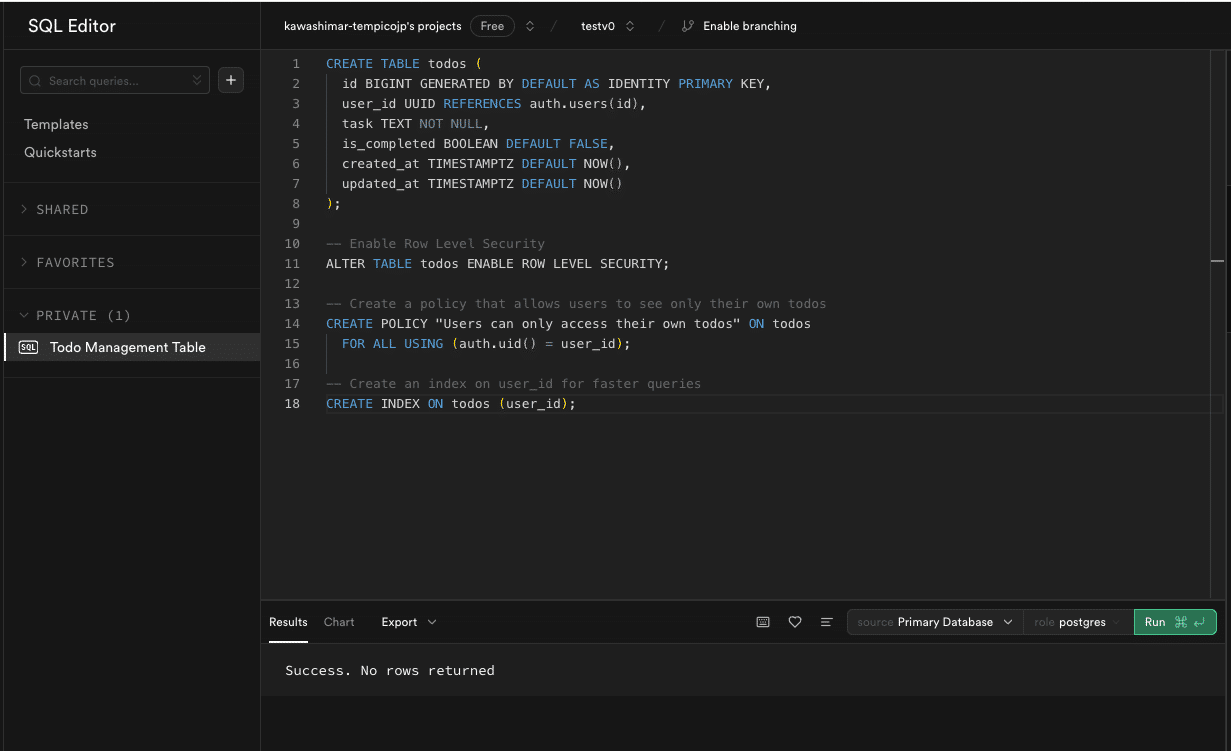Run the SQL query
The height and width of the screenshot is (751, 1231).
click(x=1174, y=622)
